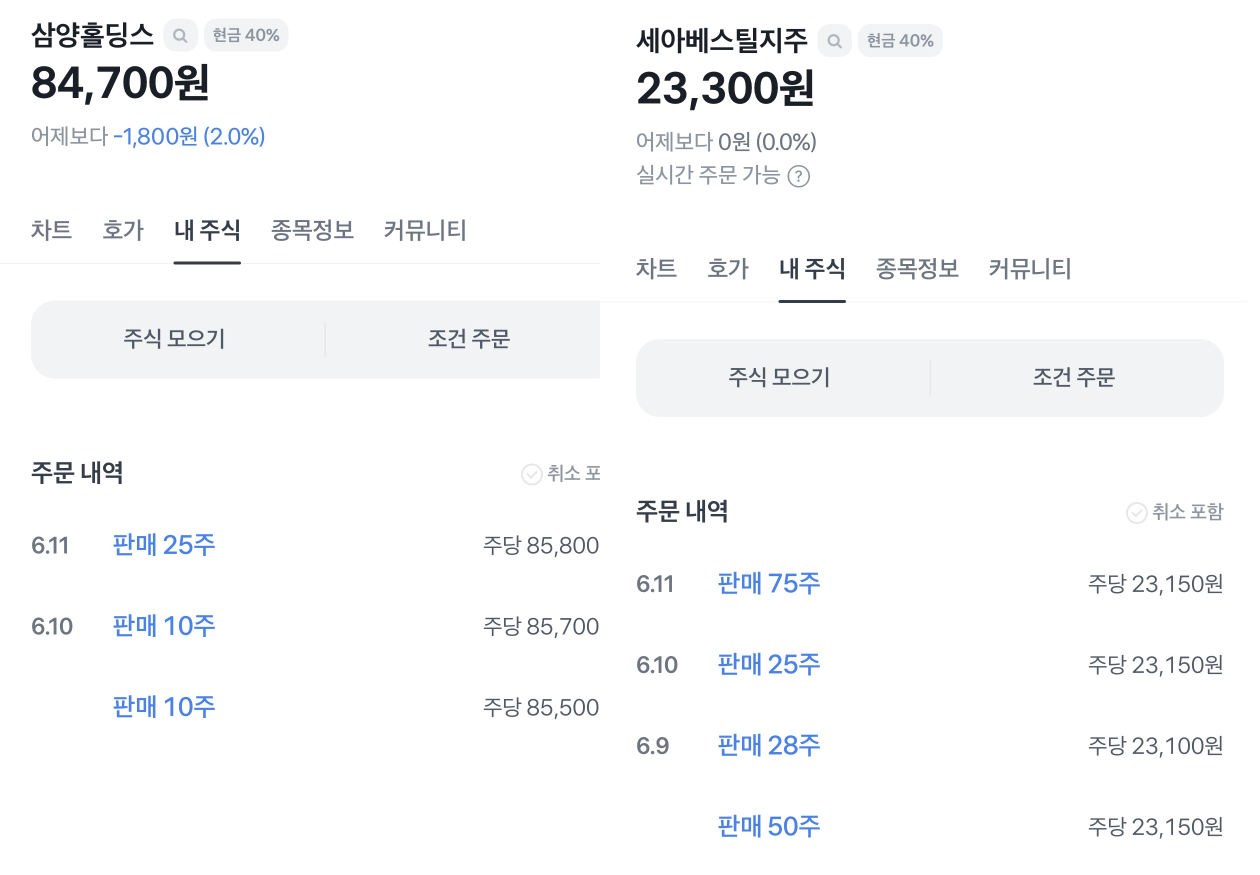Click the 현금 40% badge beside 삼양홀딩스
This screenshot has height=875, width=1260.
point(246,36)
